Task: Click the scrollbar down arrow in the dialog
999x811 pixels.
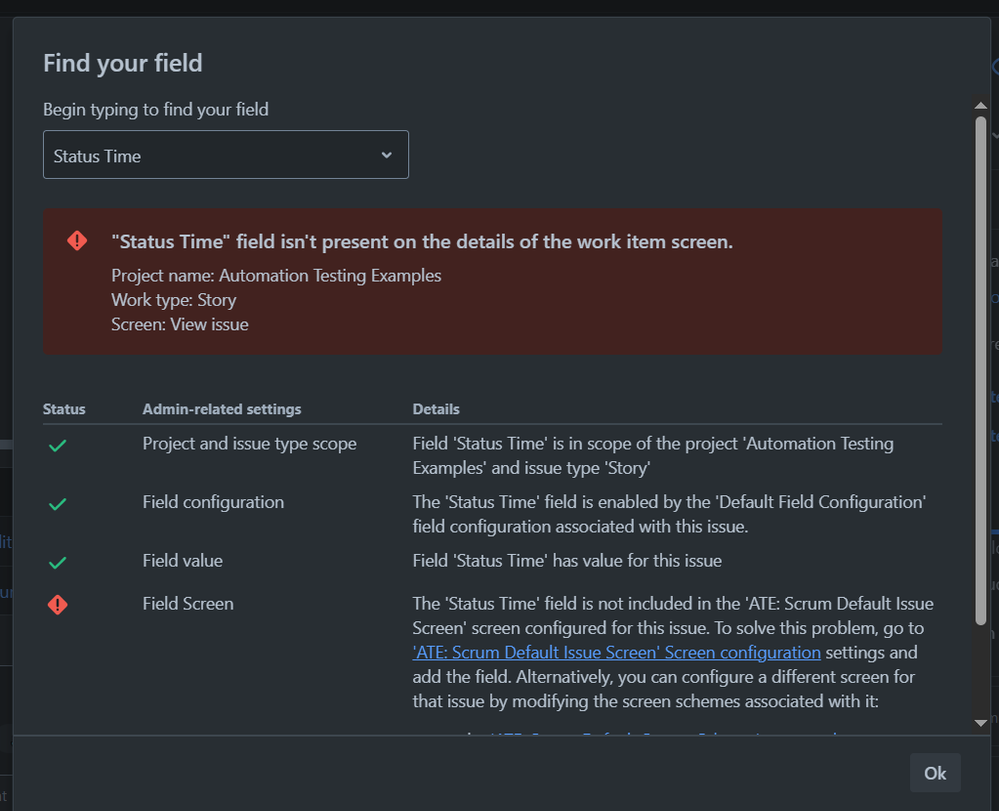Action: [x=981, y=722]
